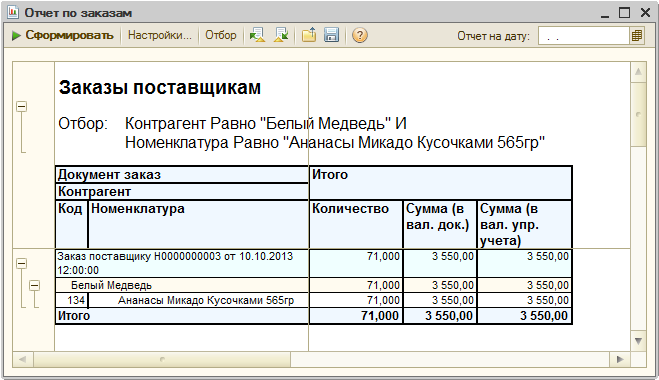Collapse the Заказ поставщику row group
This screenshot has height=380, width=659.
[22, 264]
